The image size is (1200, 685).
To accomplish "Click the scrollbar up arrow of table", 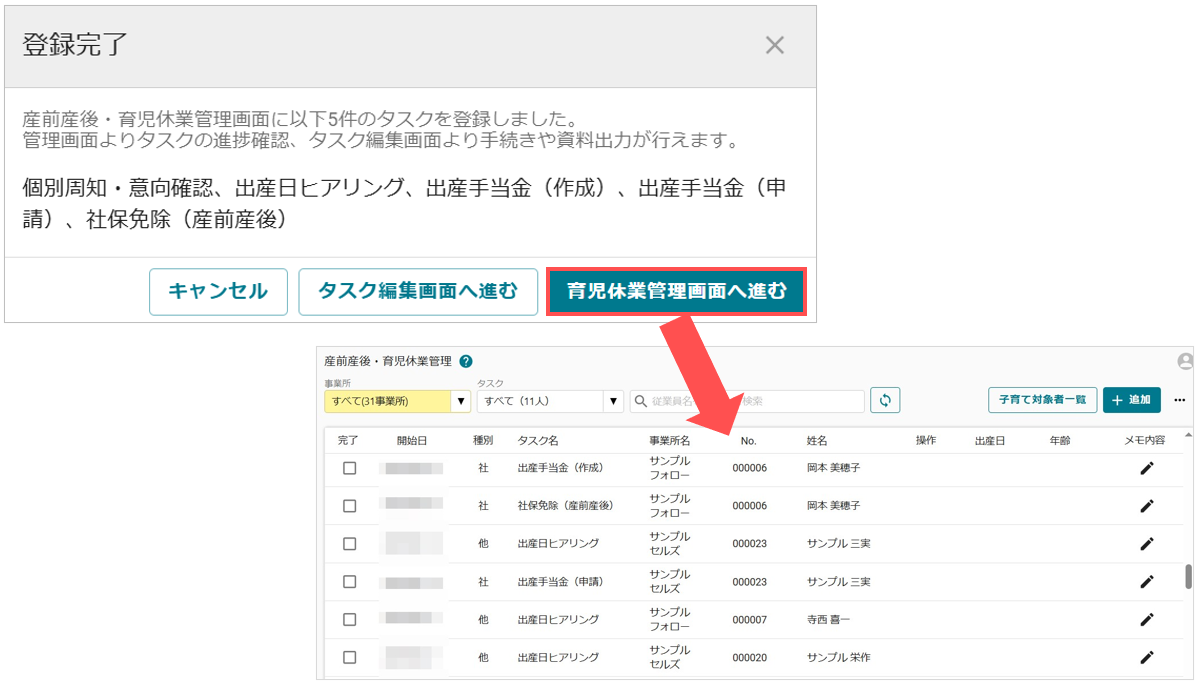I will pyautogui.click(x=1188, y=435).
